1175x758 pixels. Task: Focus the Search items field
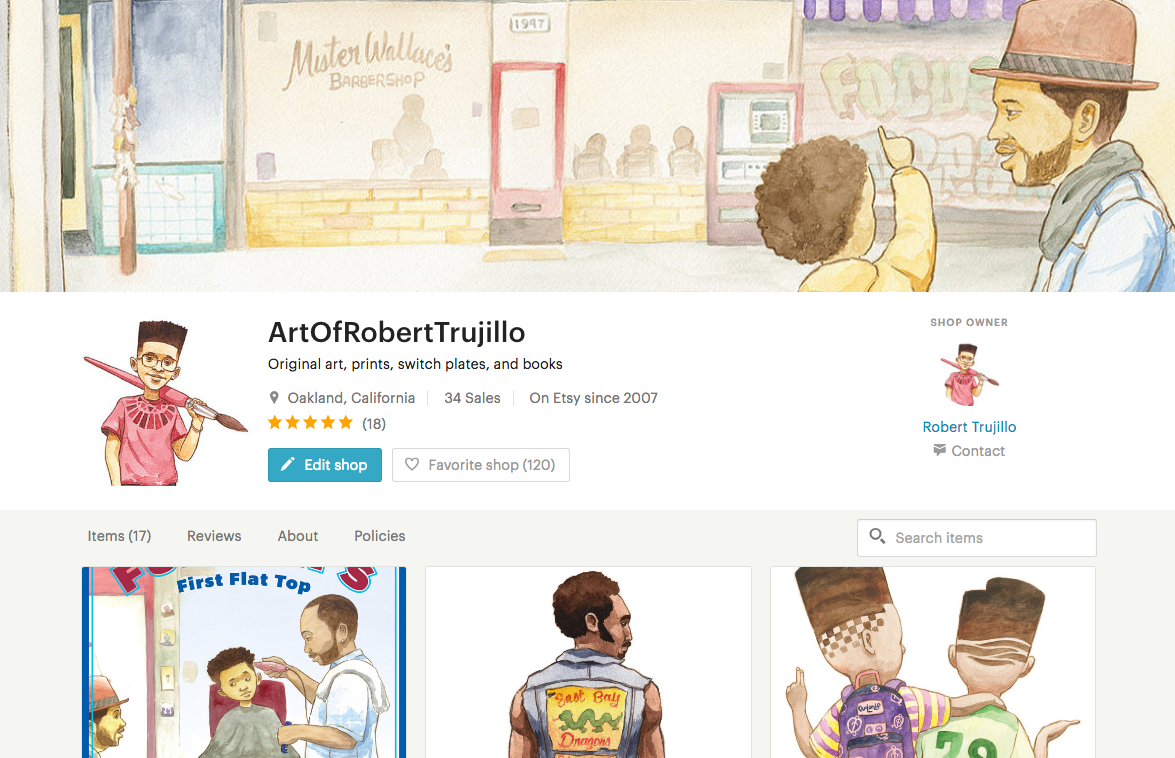(976, 538)
